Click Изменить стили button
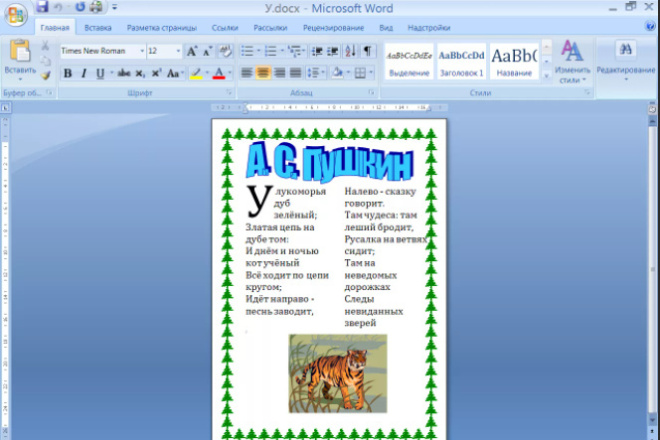 [572, 61]
